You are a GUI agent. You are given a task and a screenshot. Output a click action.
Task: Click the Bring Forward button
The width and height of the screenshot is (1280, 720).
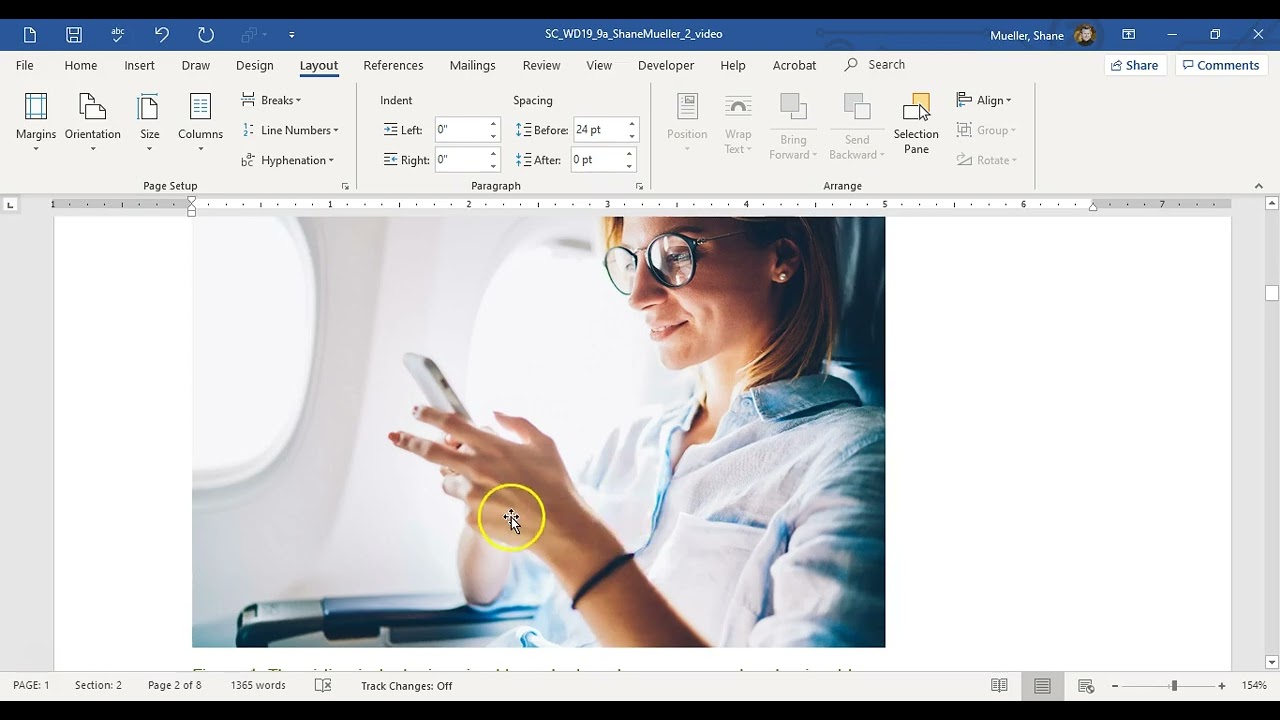(x=793, y=126)
